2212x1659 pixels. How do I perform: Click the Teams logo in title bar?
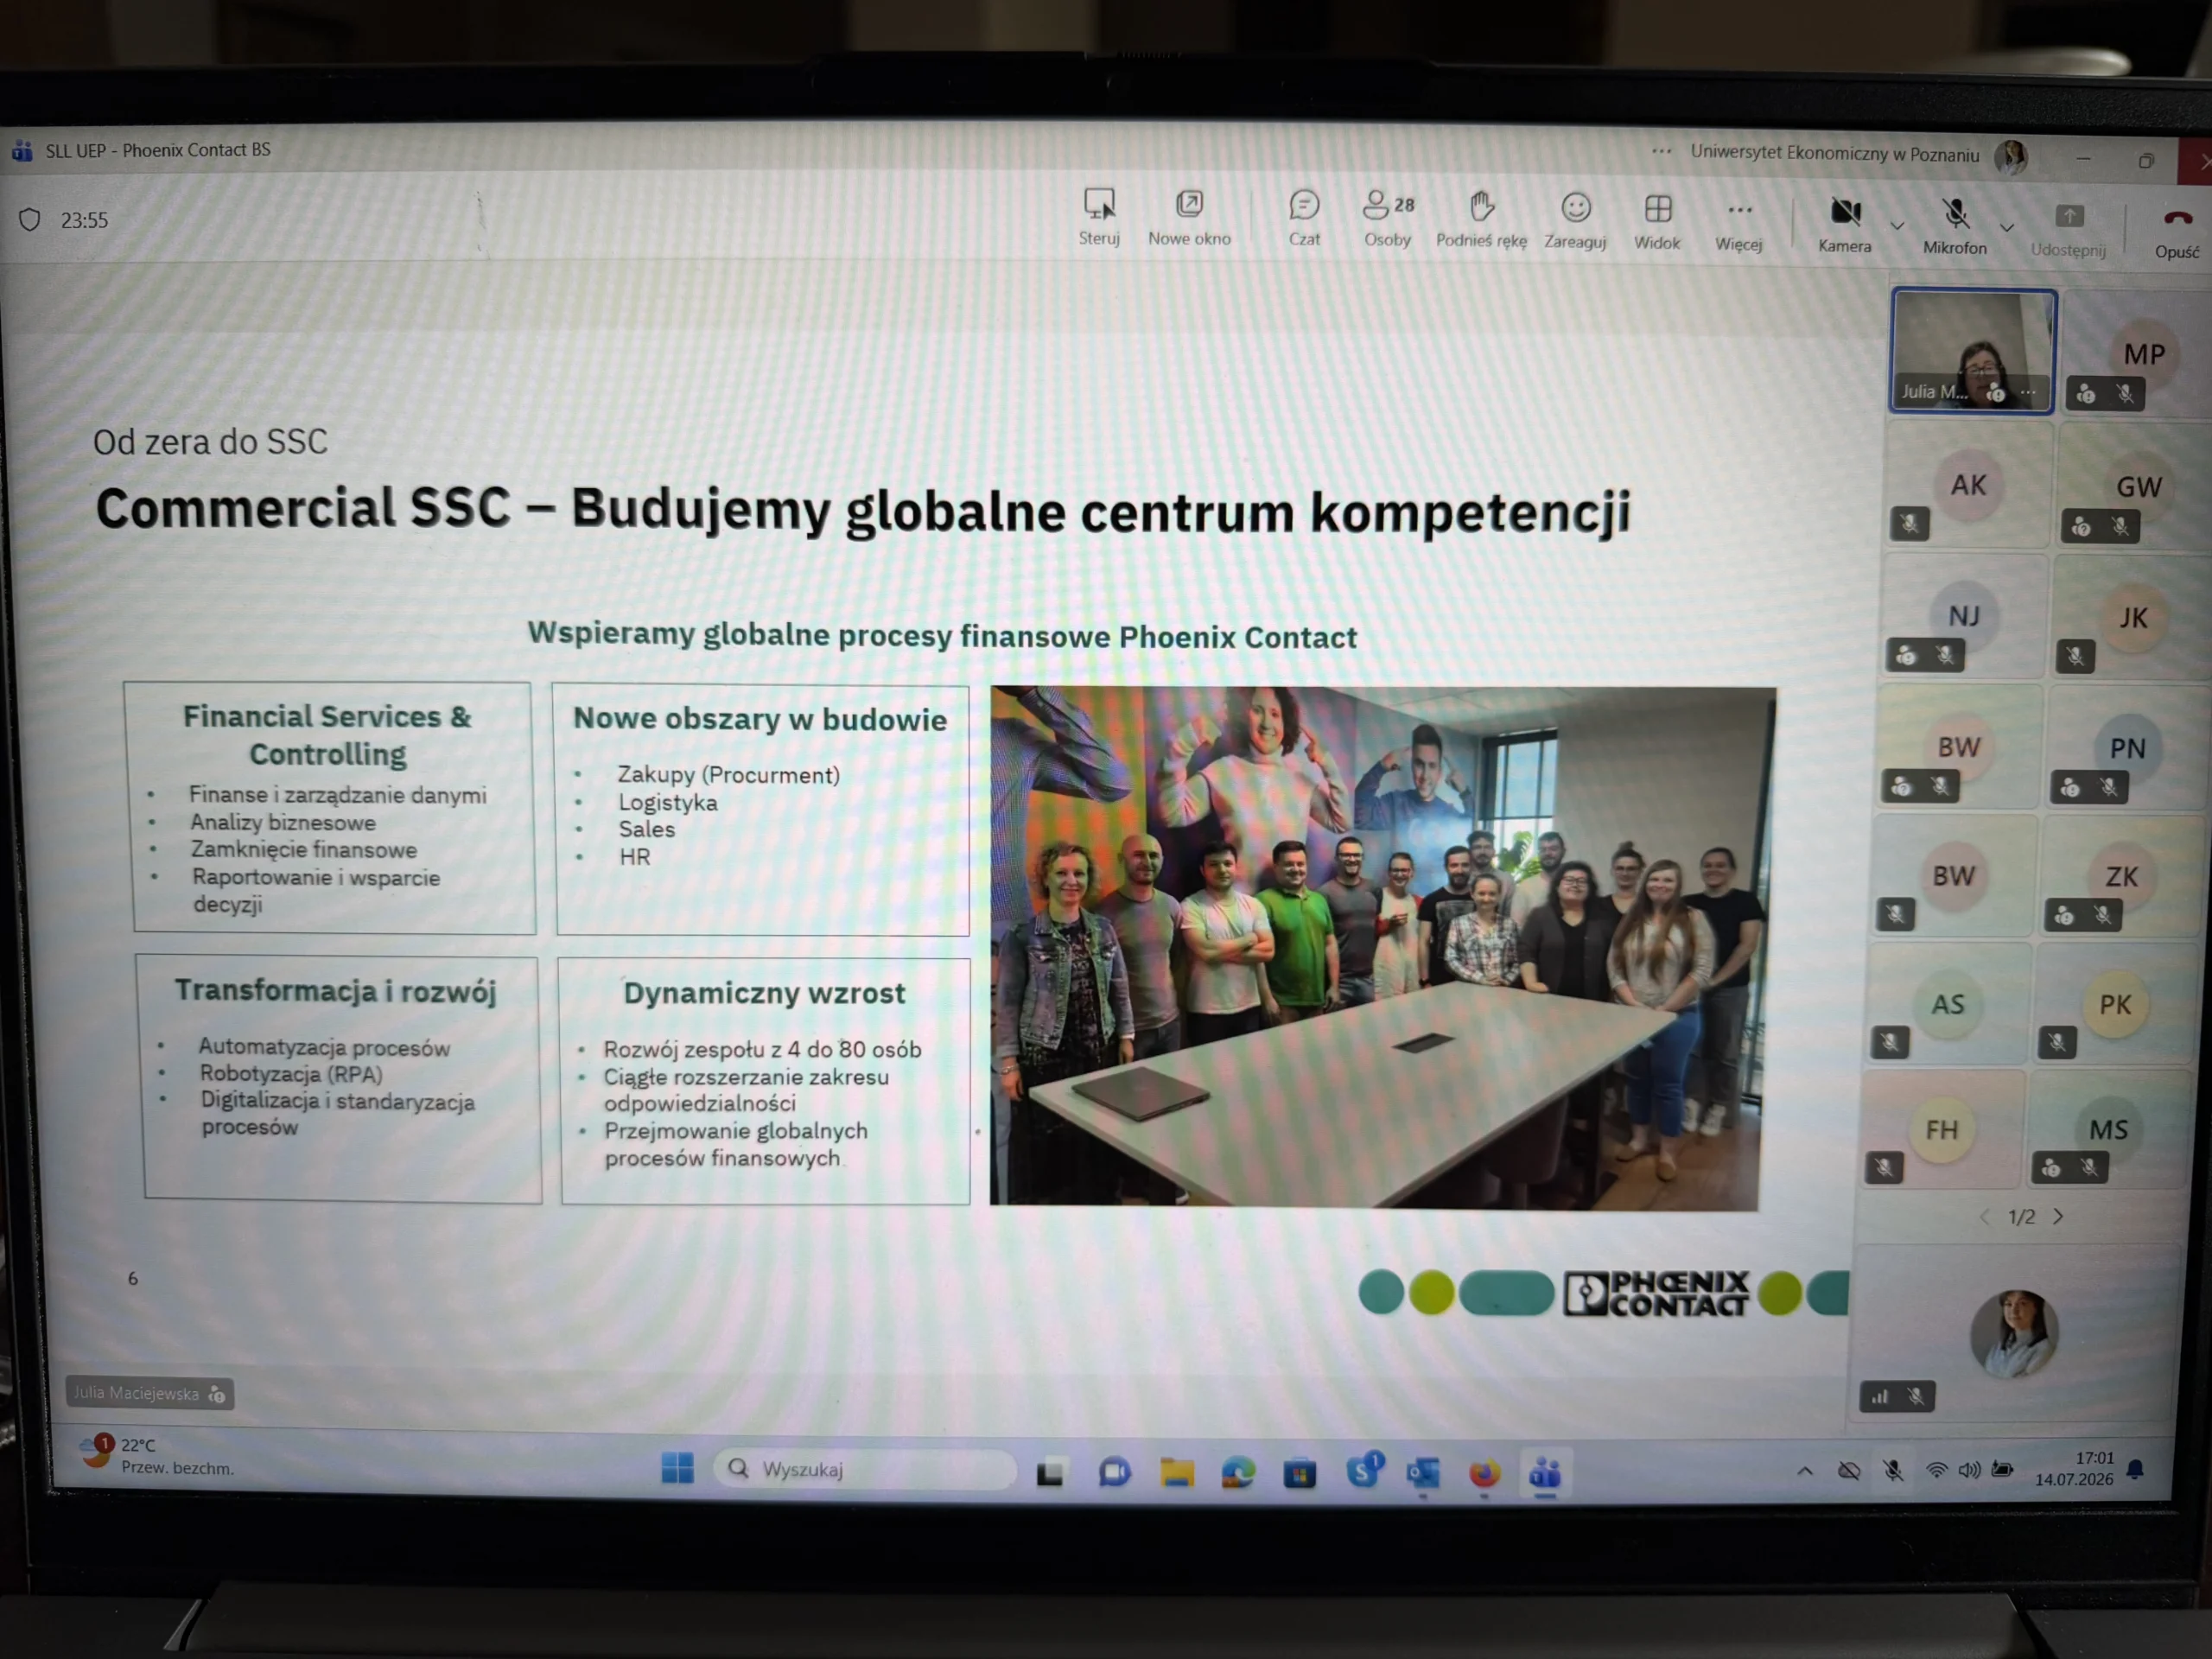(x=23, y=151)
